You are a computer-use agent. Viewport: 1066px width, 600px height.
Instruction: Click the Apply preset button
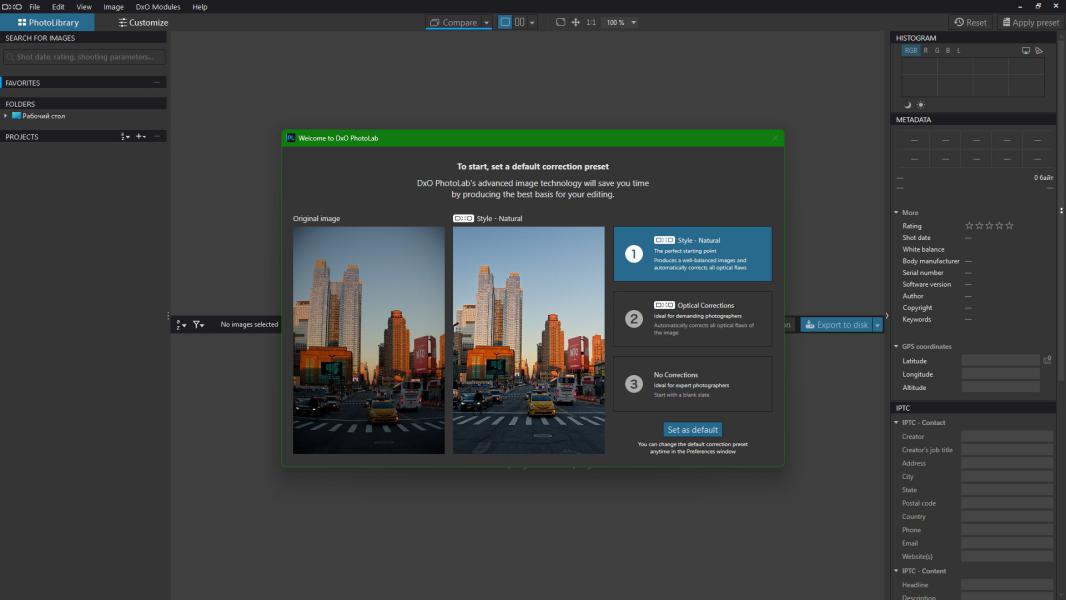coord(1029,22)
